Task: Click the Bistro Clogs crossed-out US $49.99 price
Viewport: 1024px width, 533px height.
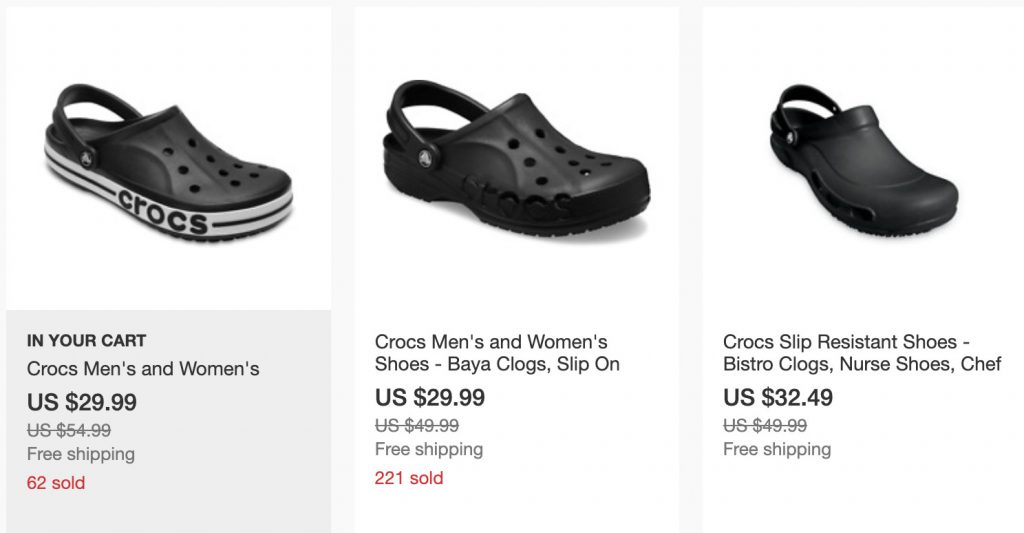Action: pyautogui.click(x=765, y=425)
